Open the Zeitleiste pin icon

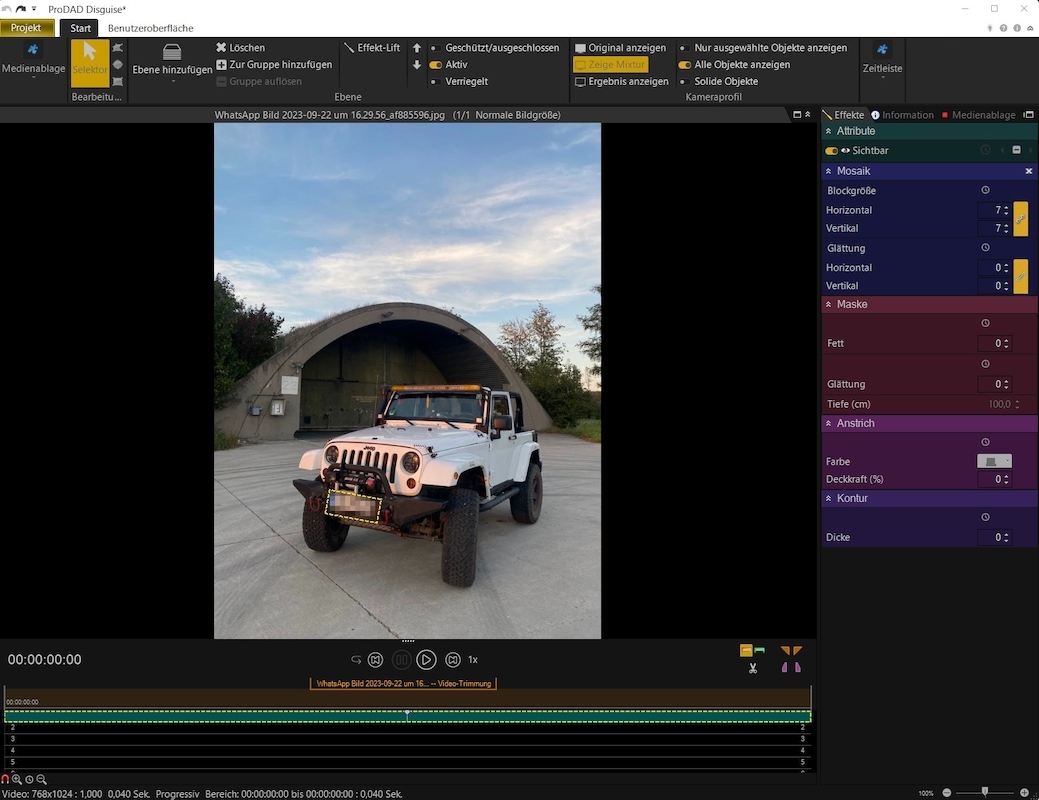click(x=881, y=50)
